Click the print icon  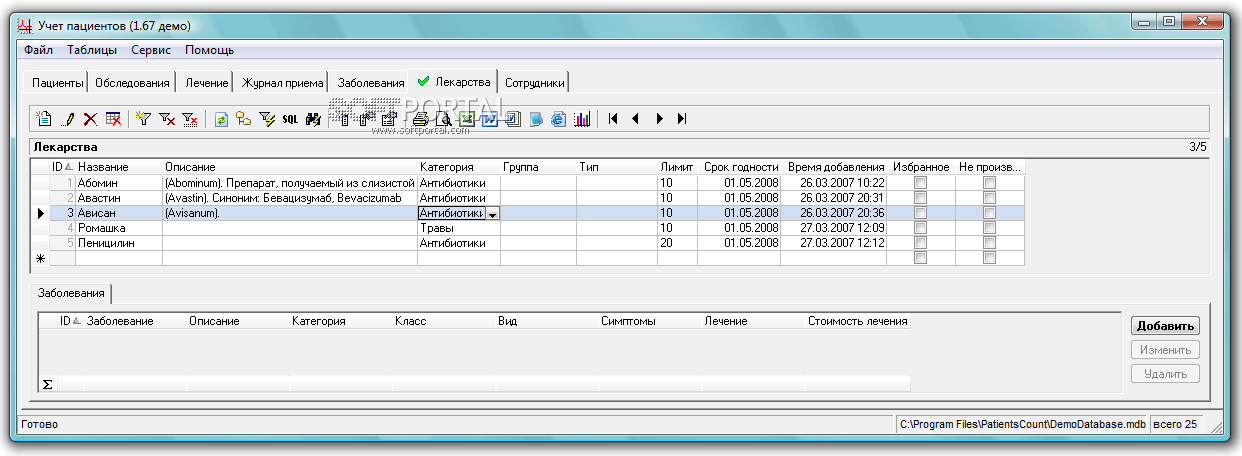(x=421, y=119)
